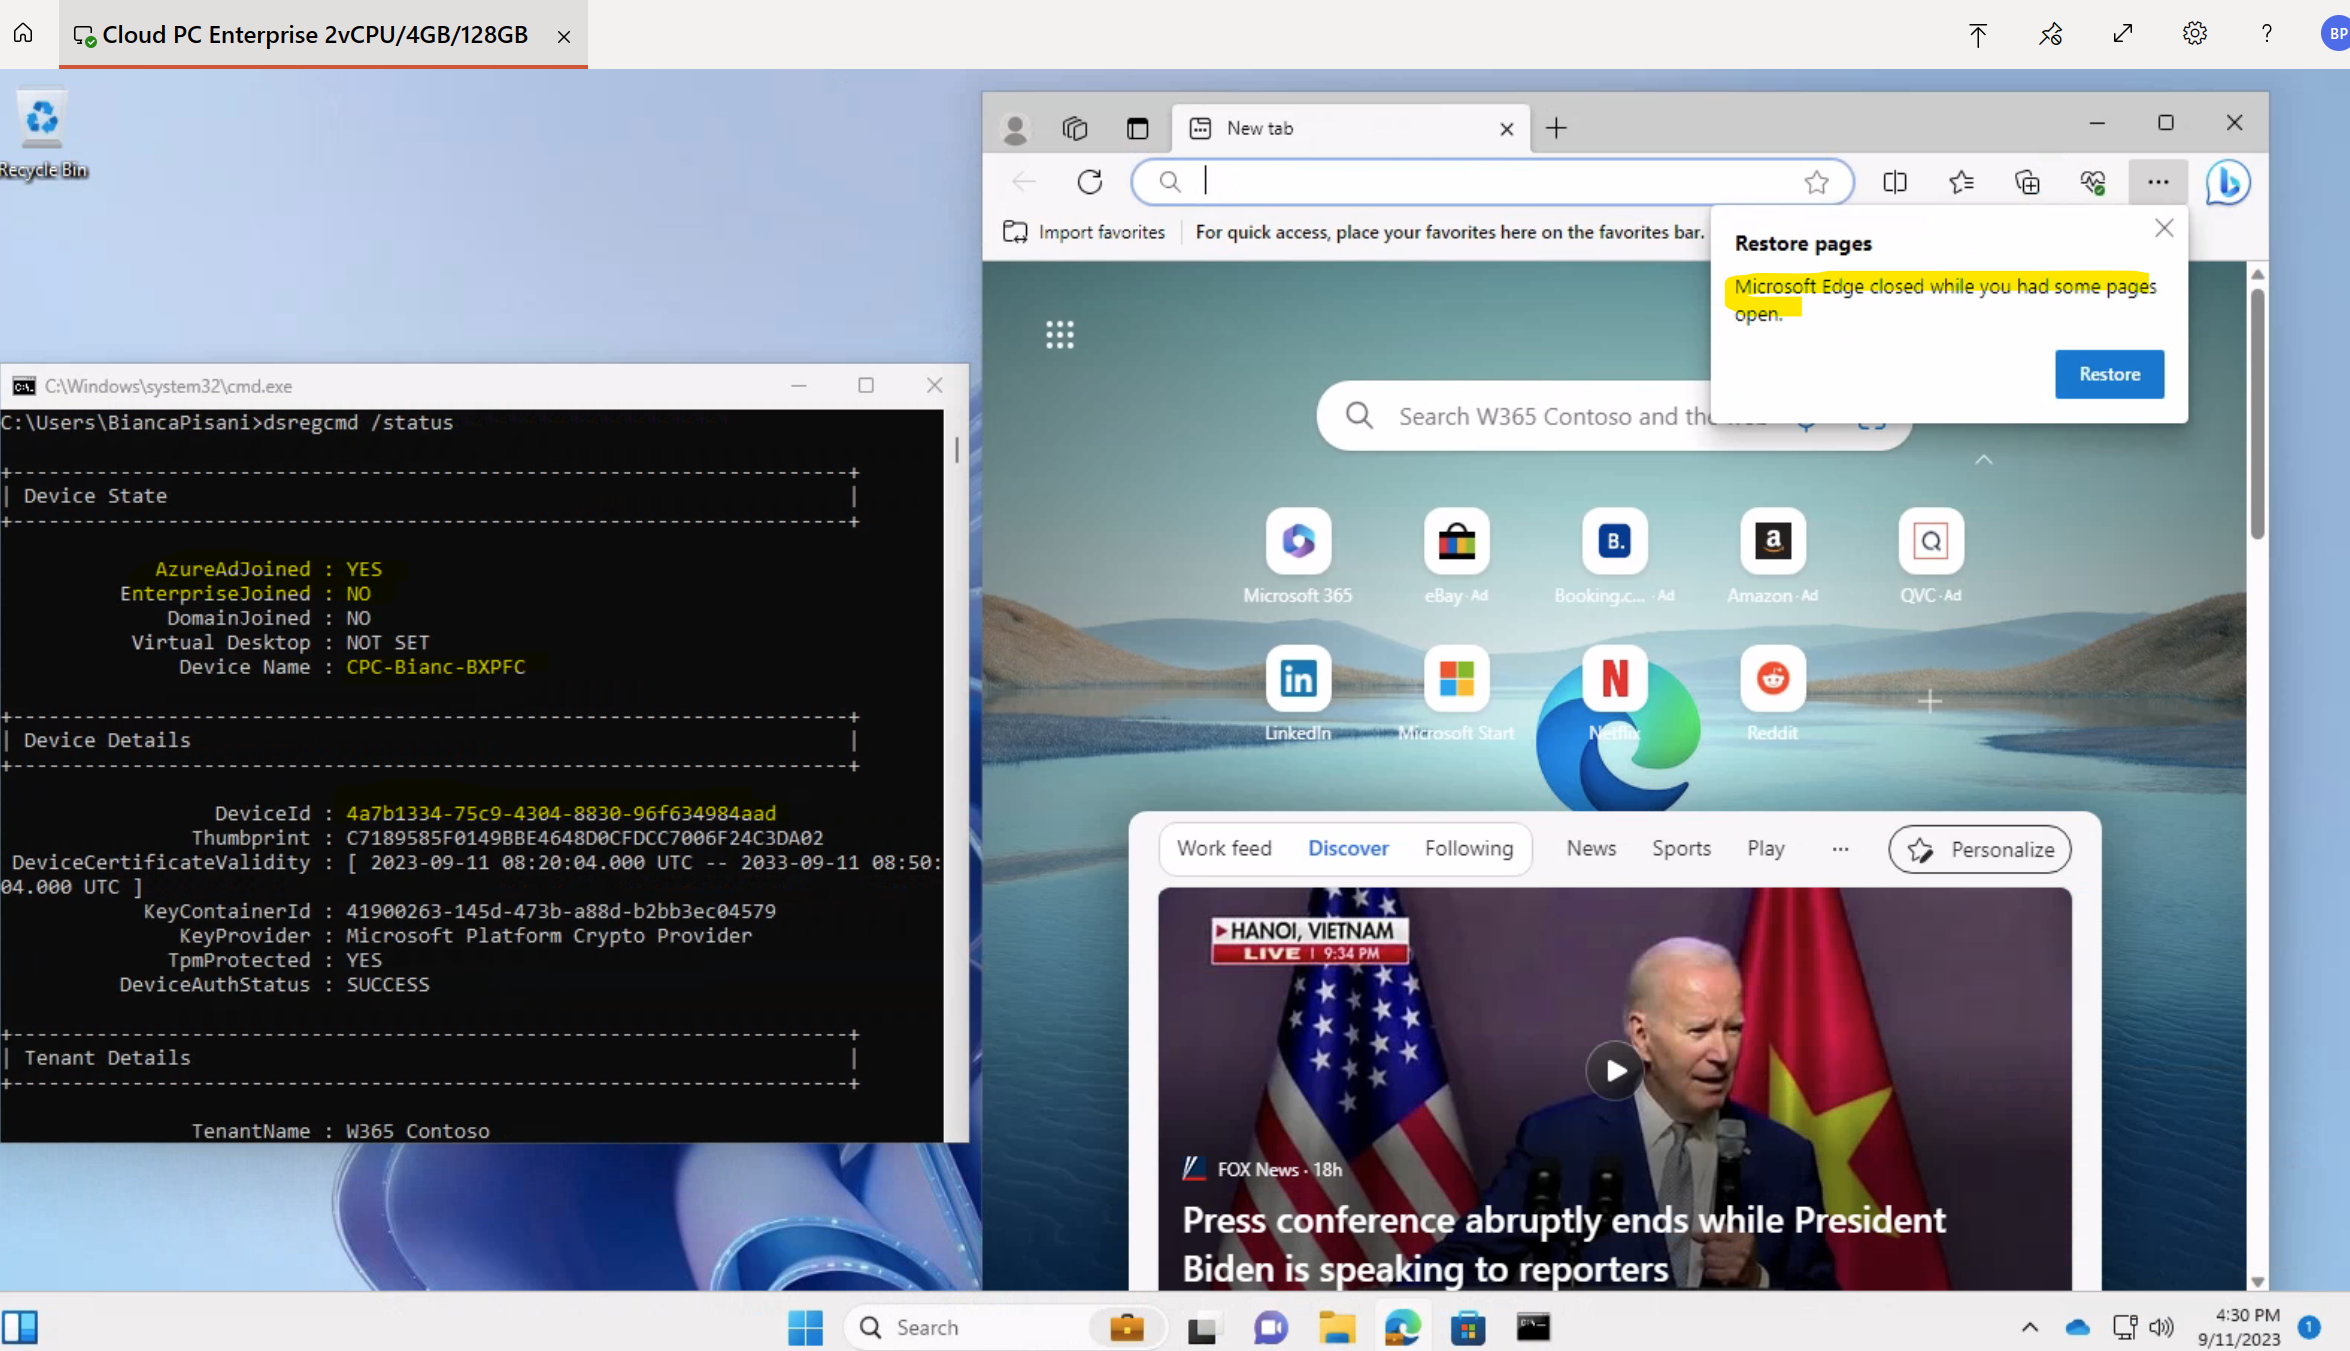The width and height of the screenshot is (2350, 1351).
Task: Open the app launcher grid icon
Action: click(x=1060, y=335)
